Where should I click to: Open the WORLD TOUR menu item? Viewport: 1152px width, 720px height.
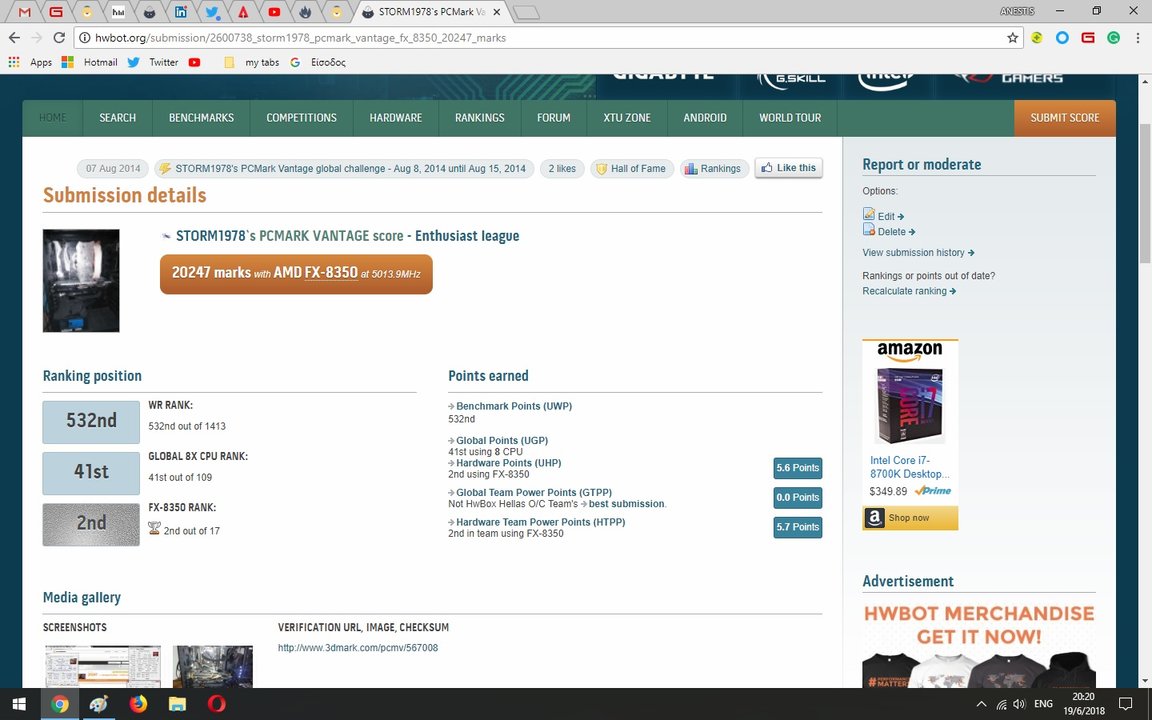(x=790, y=118)
